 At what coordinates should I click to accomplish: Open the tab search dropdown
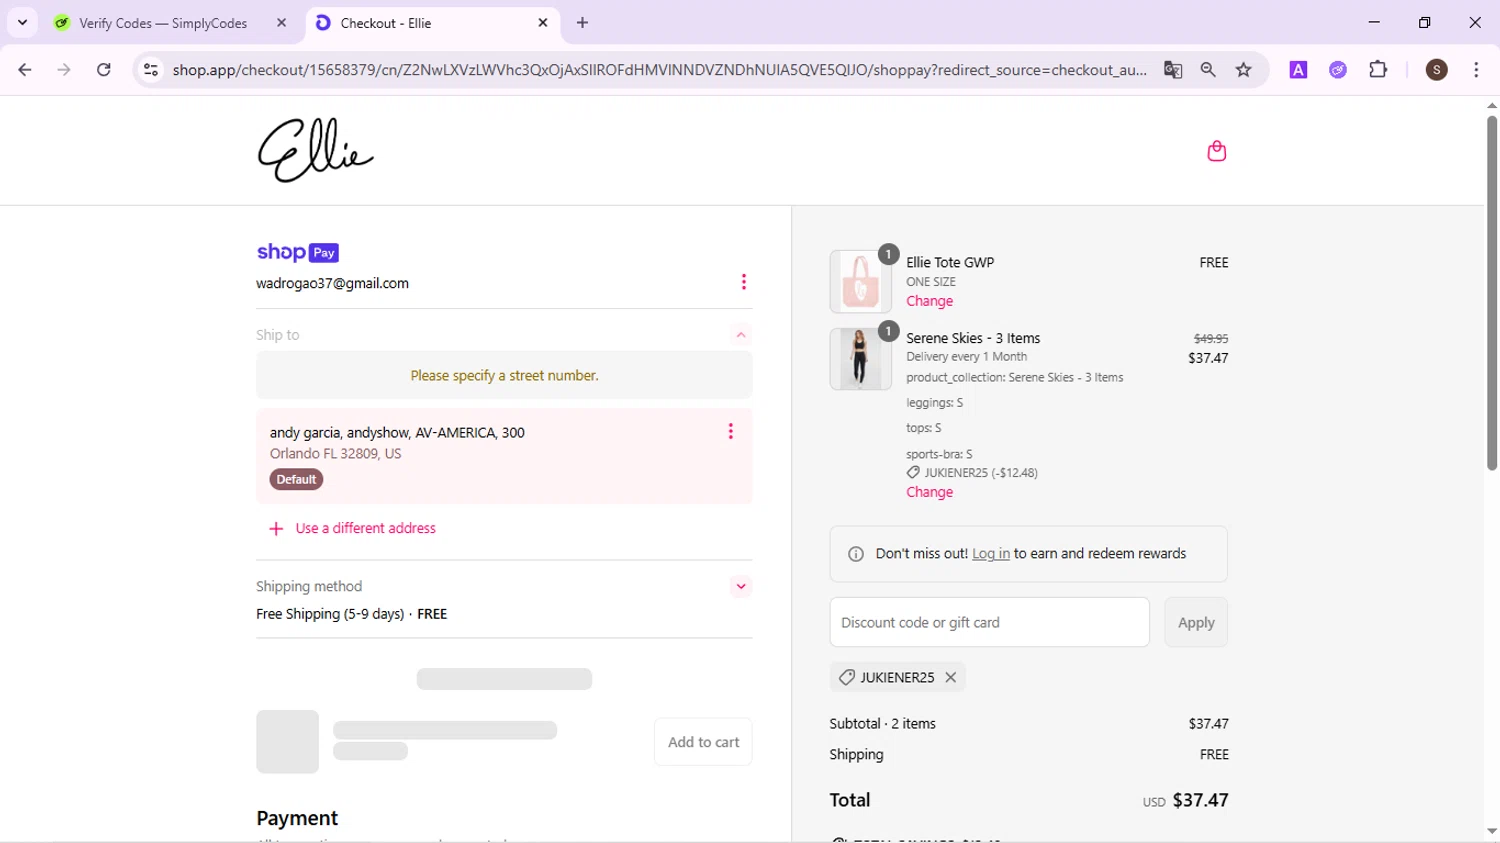(x=22, y=23)
